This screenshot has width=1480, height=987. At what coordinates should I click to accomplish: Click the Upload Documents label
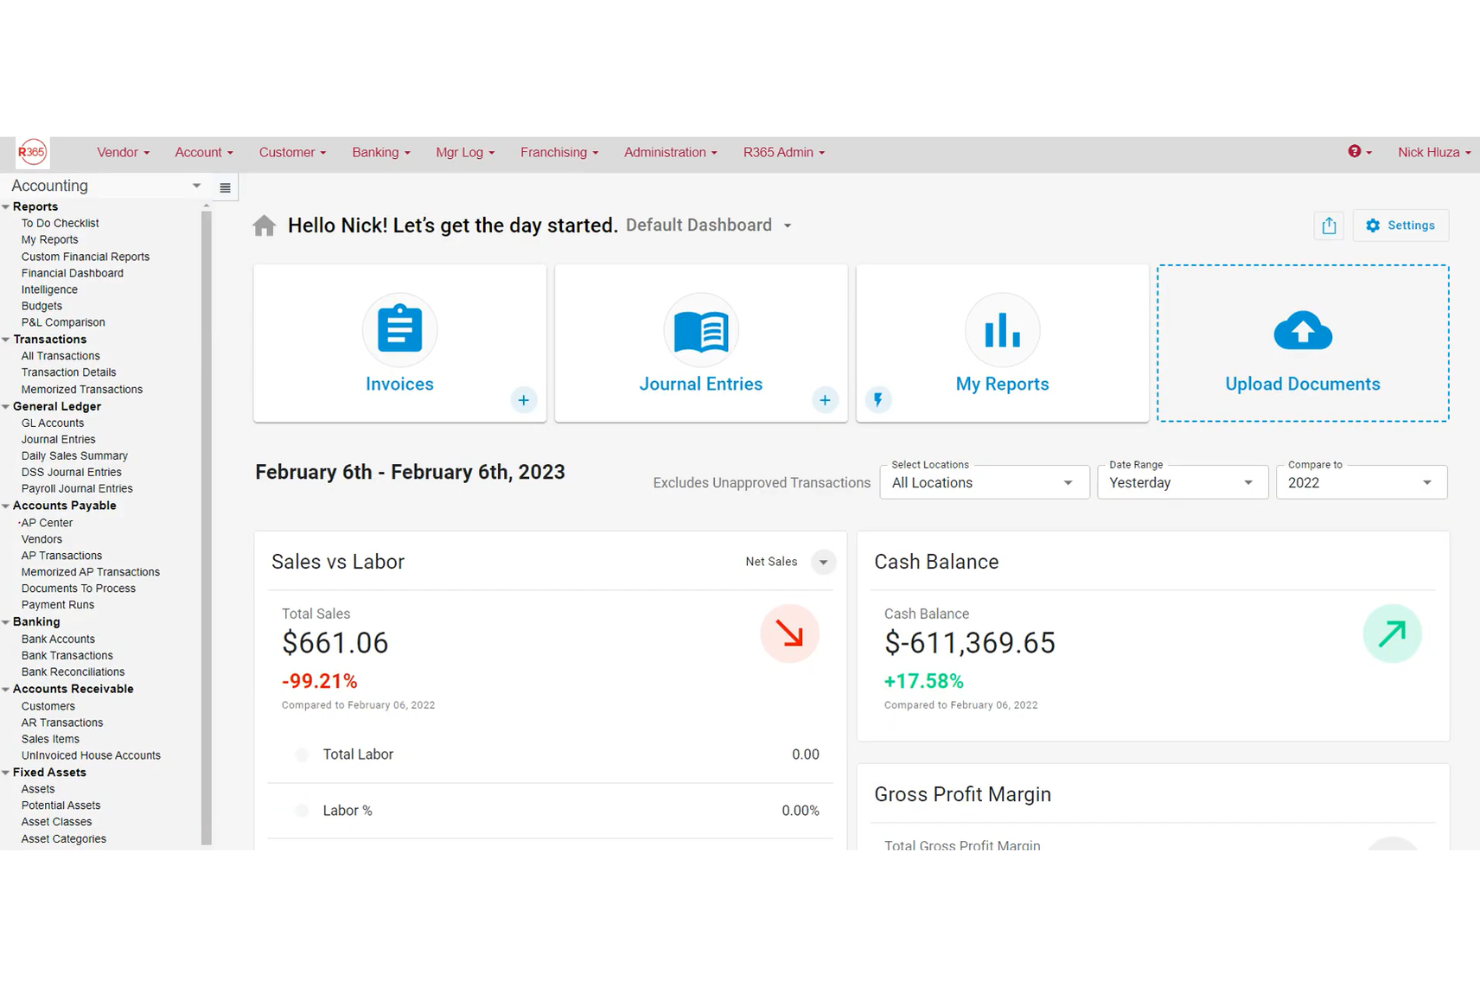1303,384
